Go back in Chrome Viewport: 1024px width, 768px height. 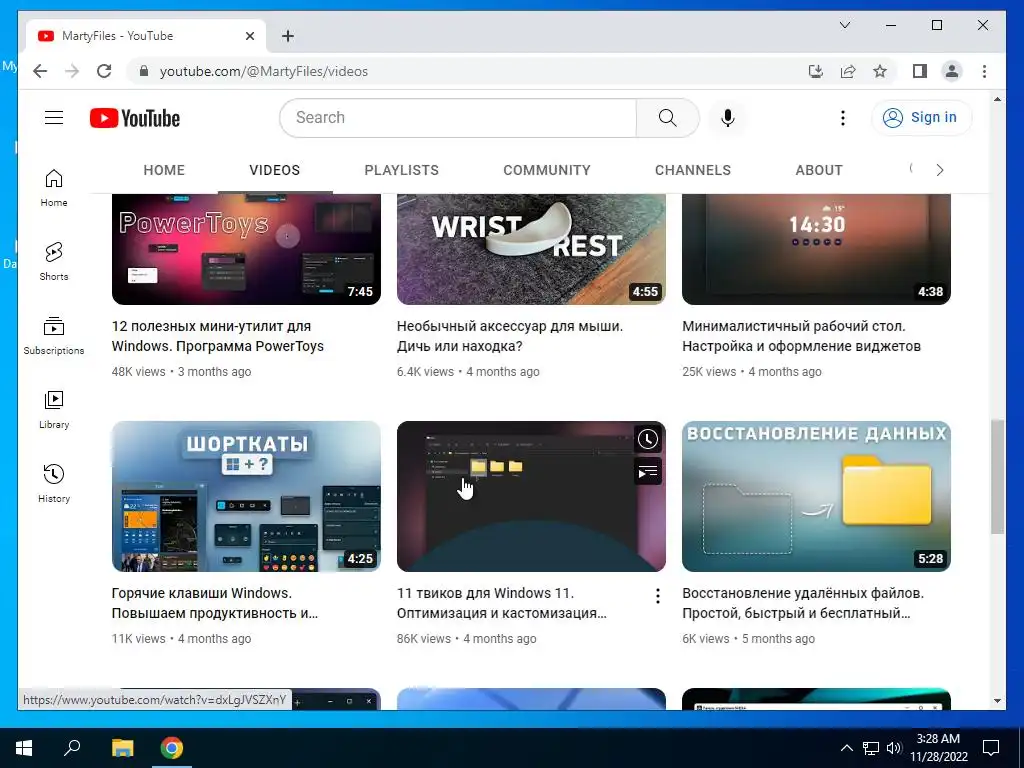(40, 71)
